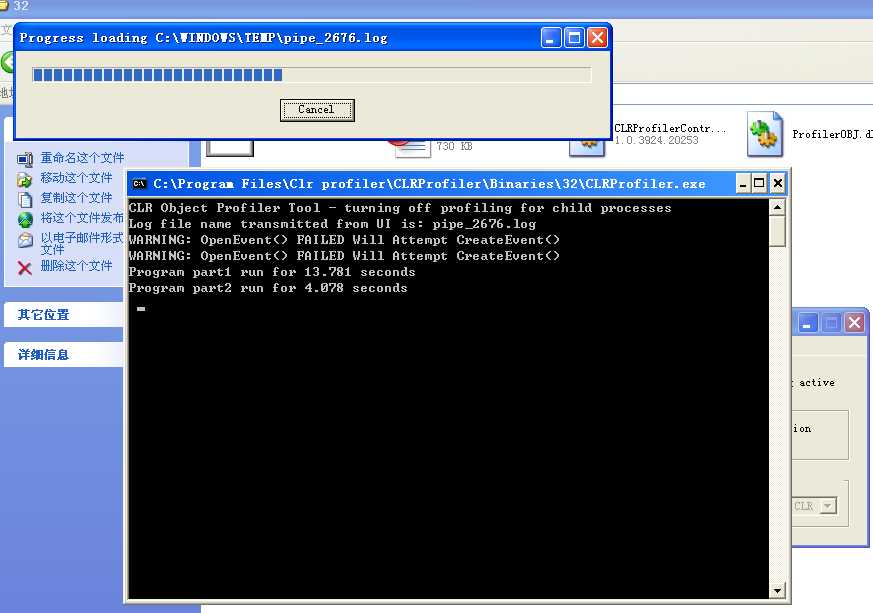873x613 pixels.
Task: Click the copy file icon
Action: [x=25, y=199]
